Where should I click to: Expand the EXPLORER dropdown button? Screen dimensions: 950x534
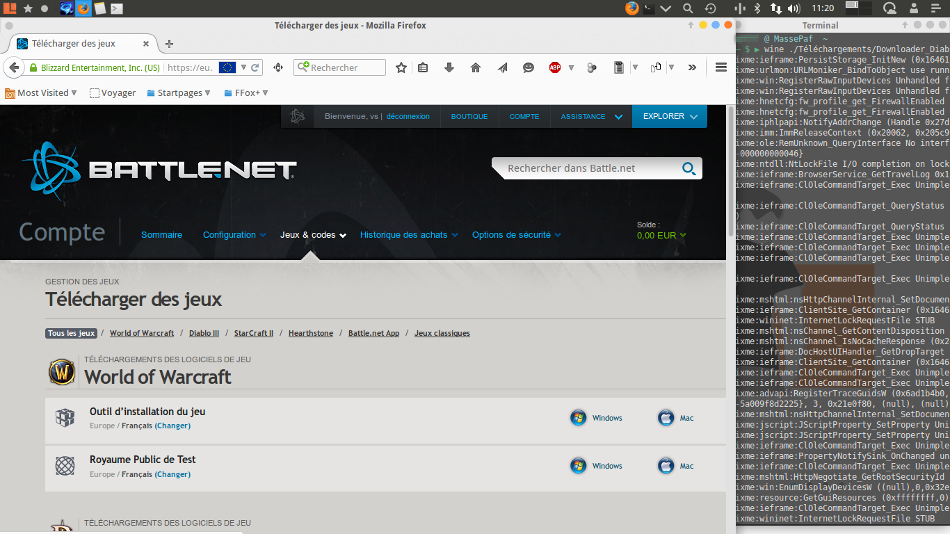(669, 116)
